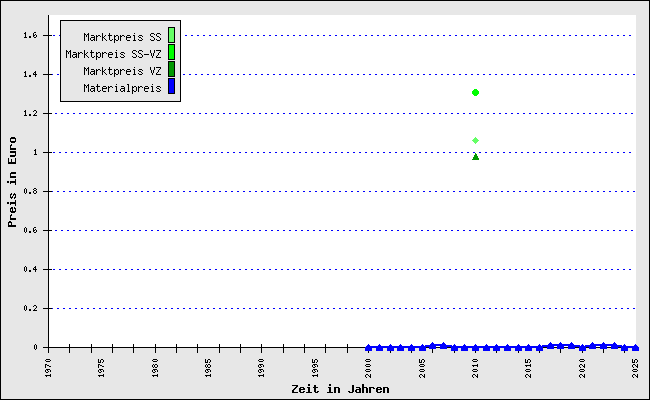Screen dimensions: 650x400
Task: Click the 1980 x-axis year label
Action: pyautogui.click(x=155, y=368)
